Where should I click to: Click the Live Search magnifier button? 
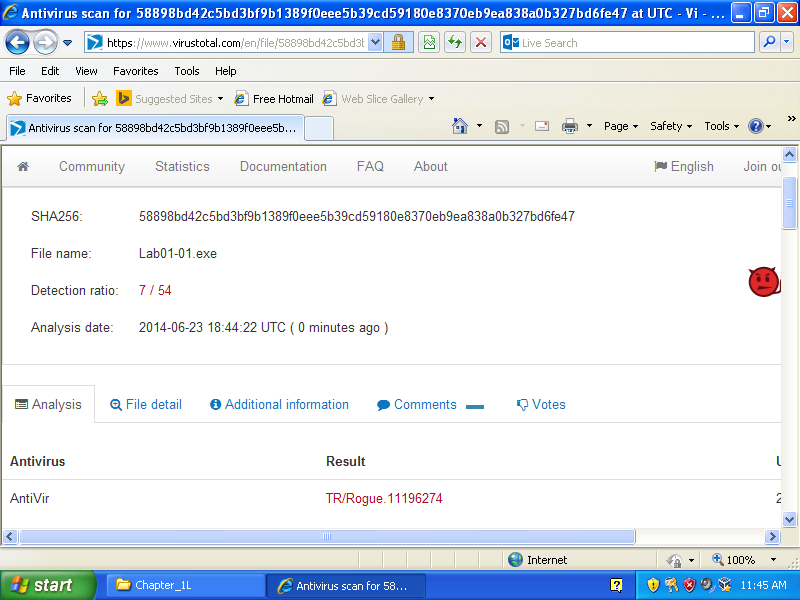point(769,42)
